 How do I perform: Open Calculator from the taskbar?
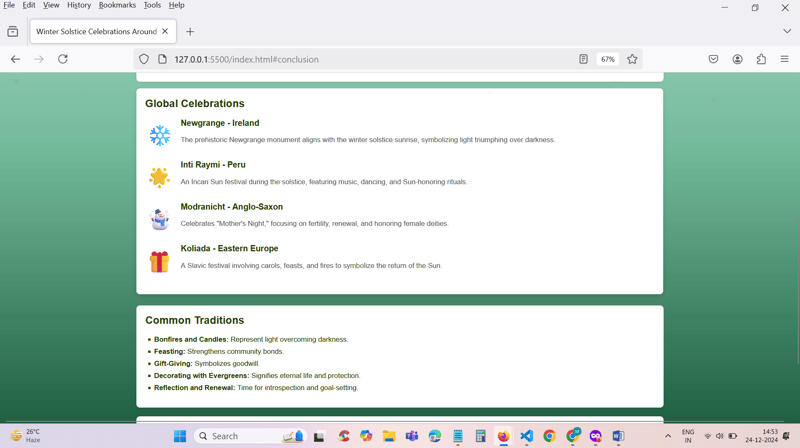pyautogui.click(x=480, y=436)
